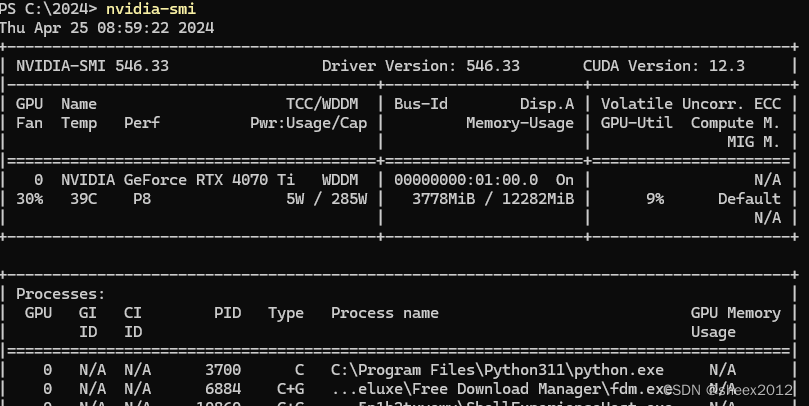This screenshot has height=406, width=809.
Task: Click the CUDA Version: 12.3 text
Action: click(x=663, y=66)
